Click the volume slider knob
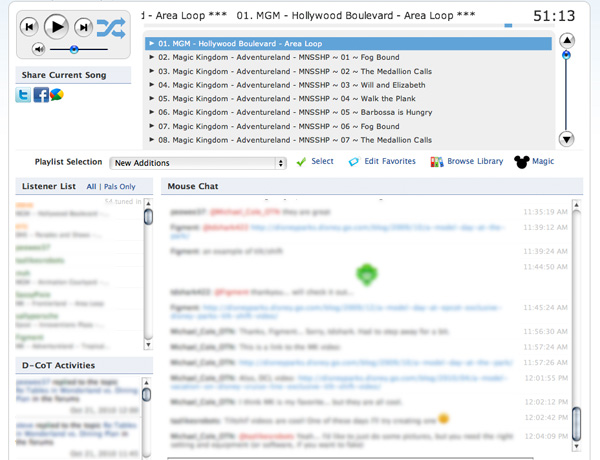600x460 pixels. tap(74, 49)
